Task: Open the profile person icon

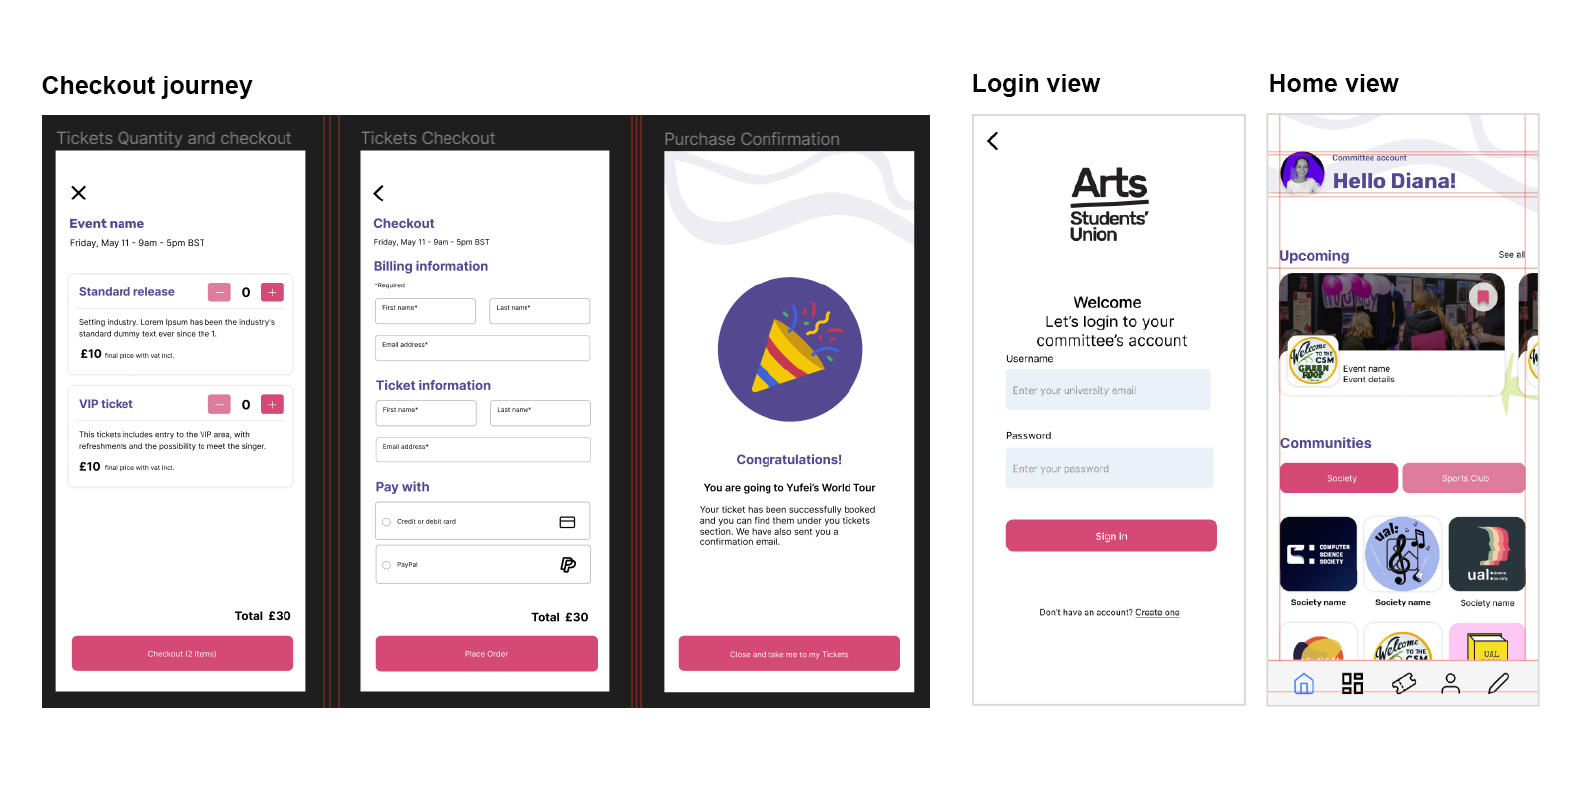Action: [x=1451, y=684]
